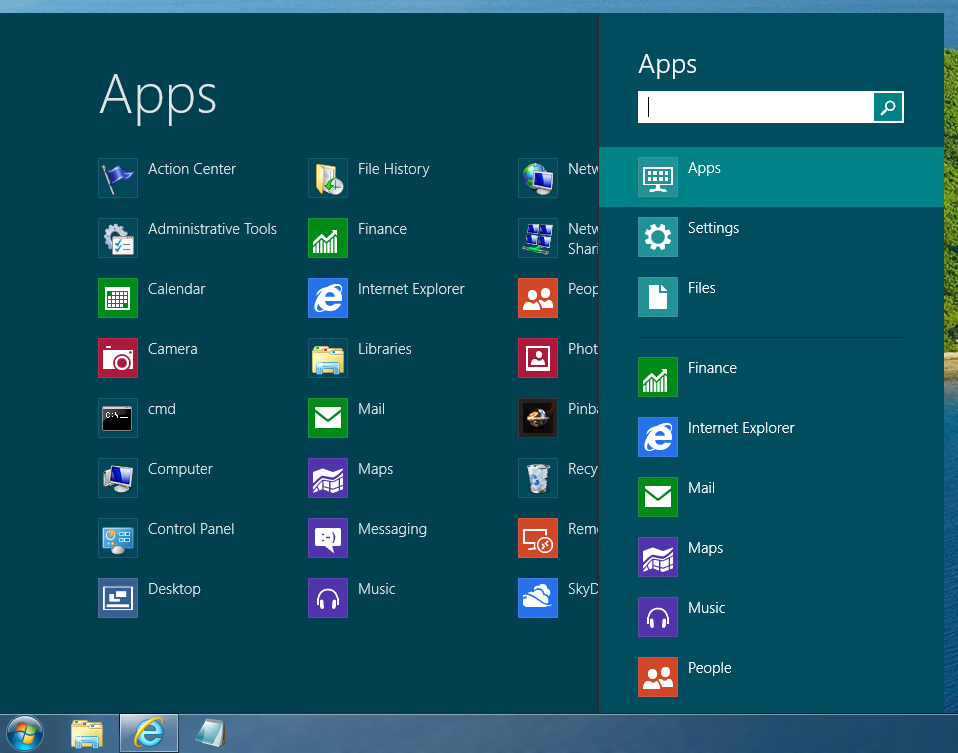Click the "Control Panel" label
This screenshot has width=958, height=753.
click(191, 529)
